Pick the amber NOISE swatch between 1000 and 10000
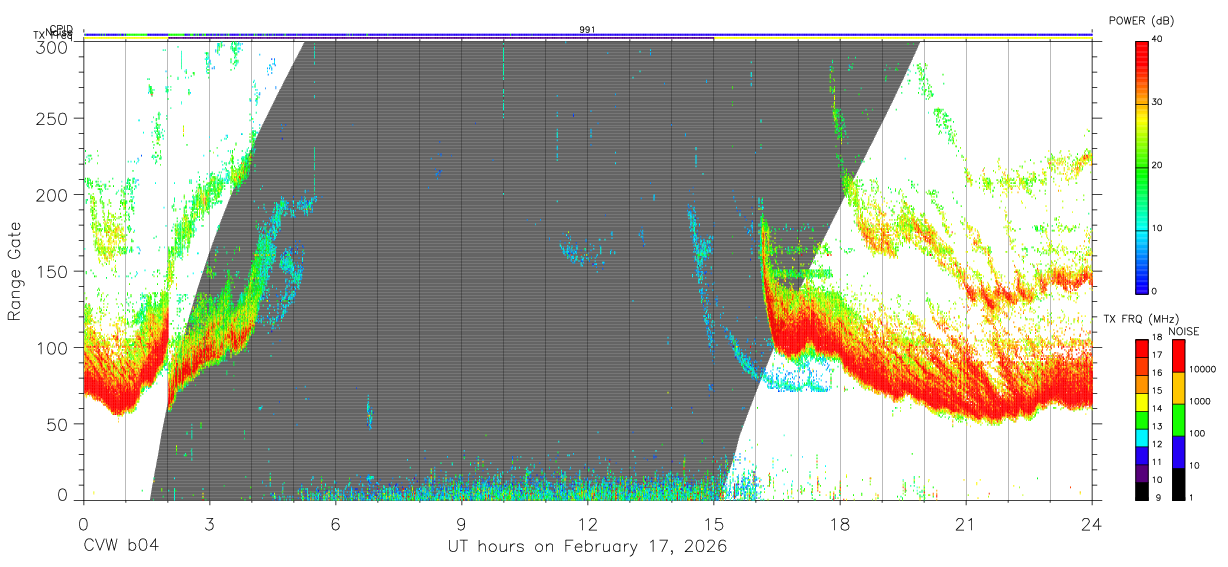The width and height of the screenshot is (1228, 567). pos(1178,388)
